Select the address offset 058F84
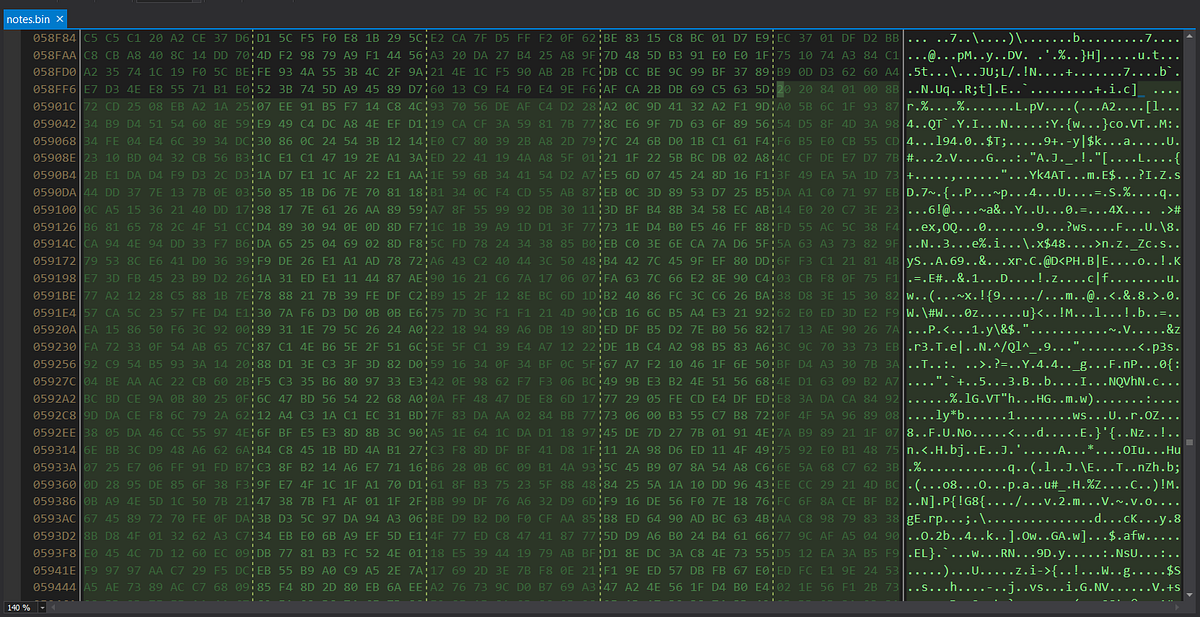1200x617 pixels. [53, 37]
